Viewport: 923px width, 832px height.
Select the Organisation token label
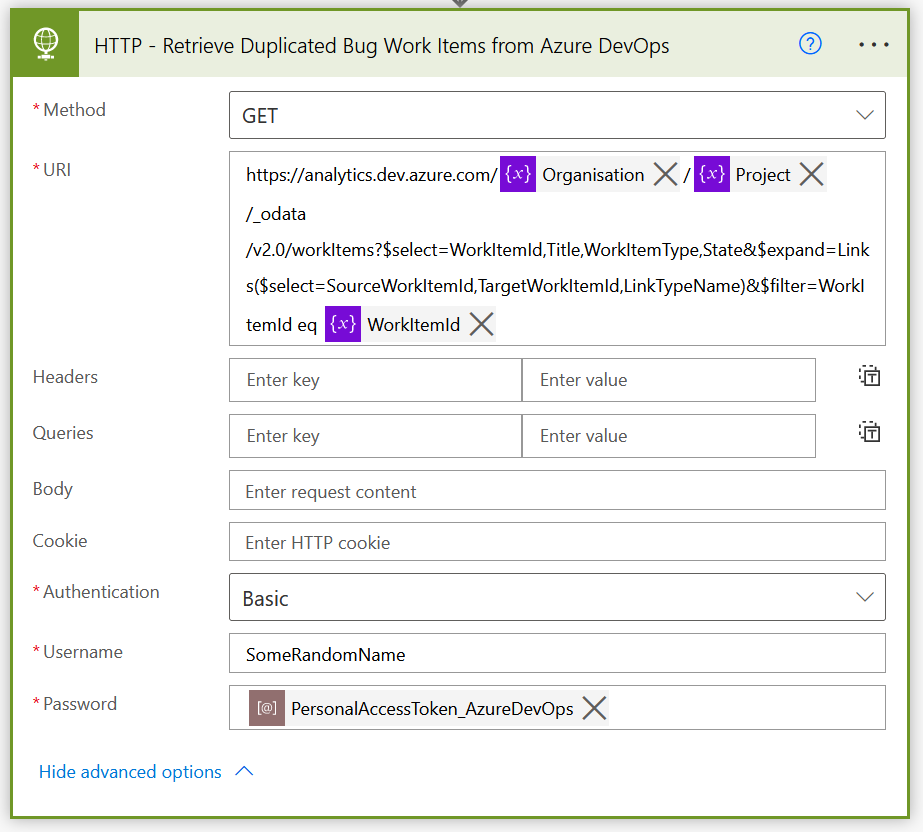tap(593, 175)
